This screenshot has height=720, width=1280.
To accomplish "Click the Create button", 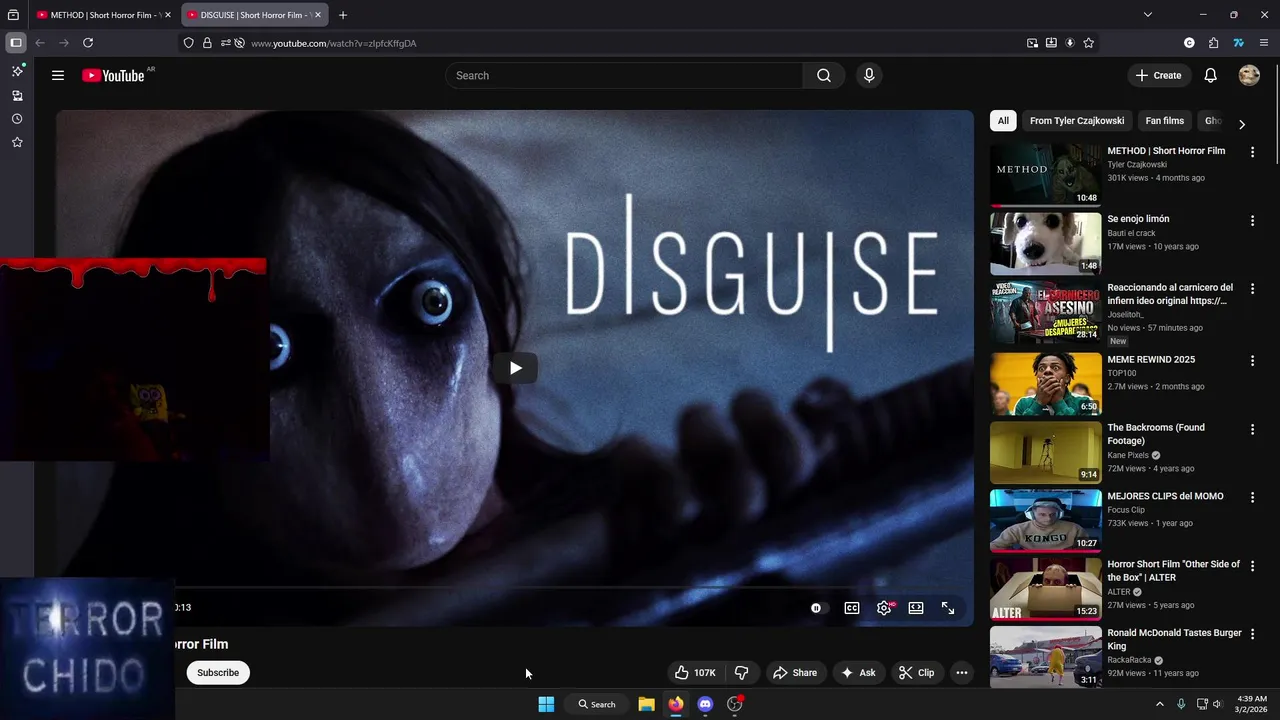I will click(x=1158, y=75).
